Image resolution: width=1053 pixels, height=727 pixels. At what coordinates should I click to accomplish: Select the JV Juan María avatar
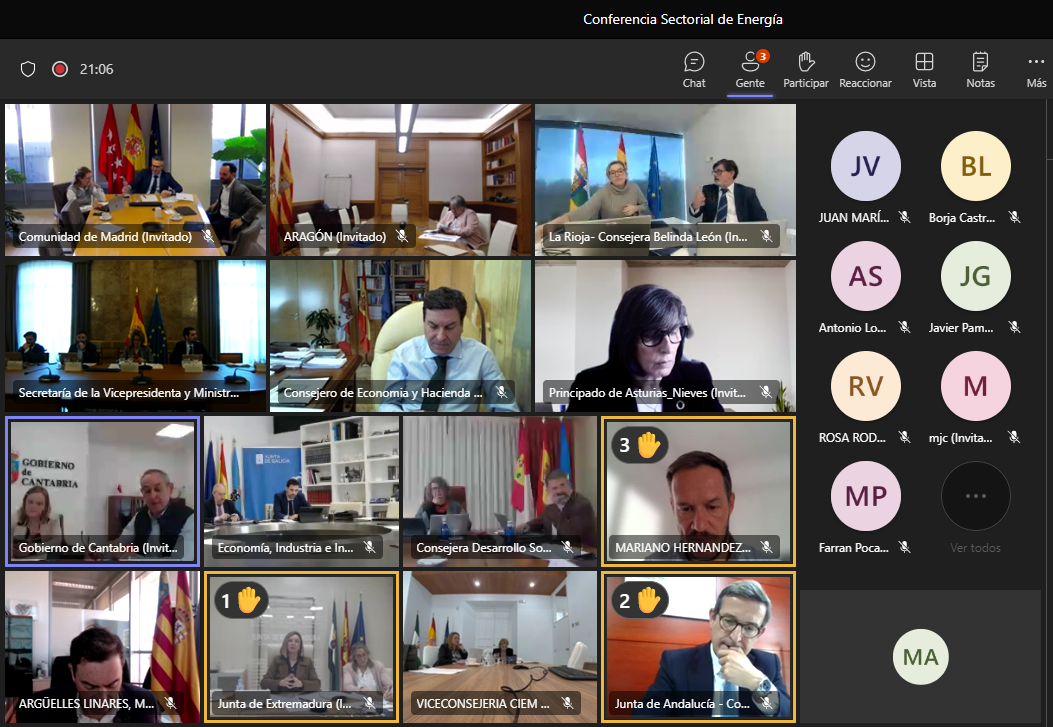(865, 166)
